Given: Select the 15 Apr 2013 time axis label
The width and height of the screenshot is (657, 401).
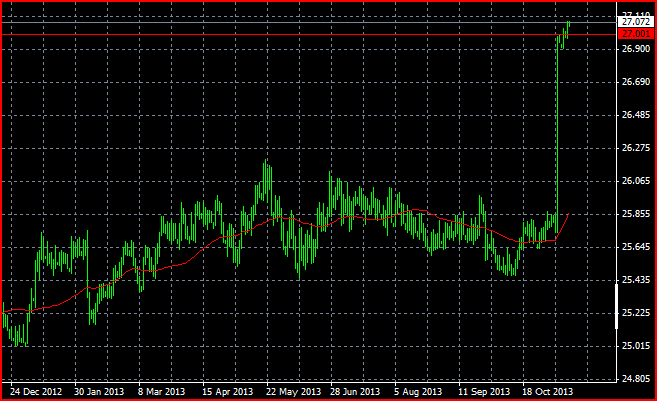Looking at the screenshot, I should coord(228,392).
